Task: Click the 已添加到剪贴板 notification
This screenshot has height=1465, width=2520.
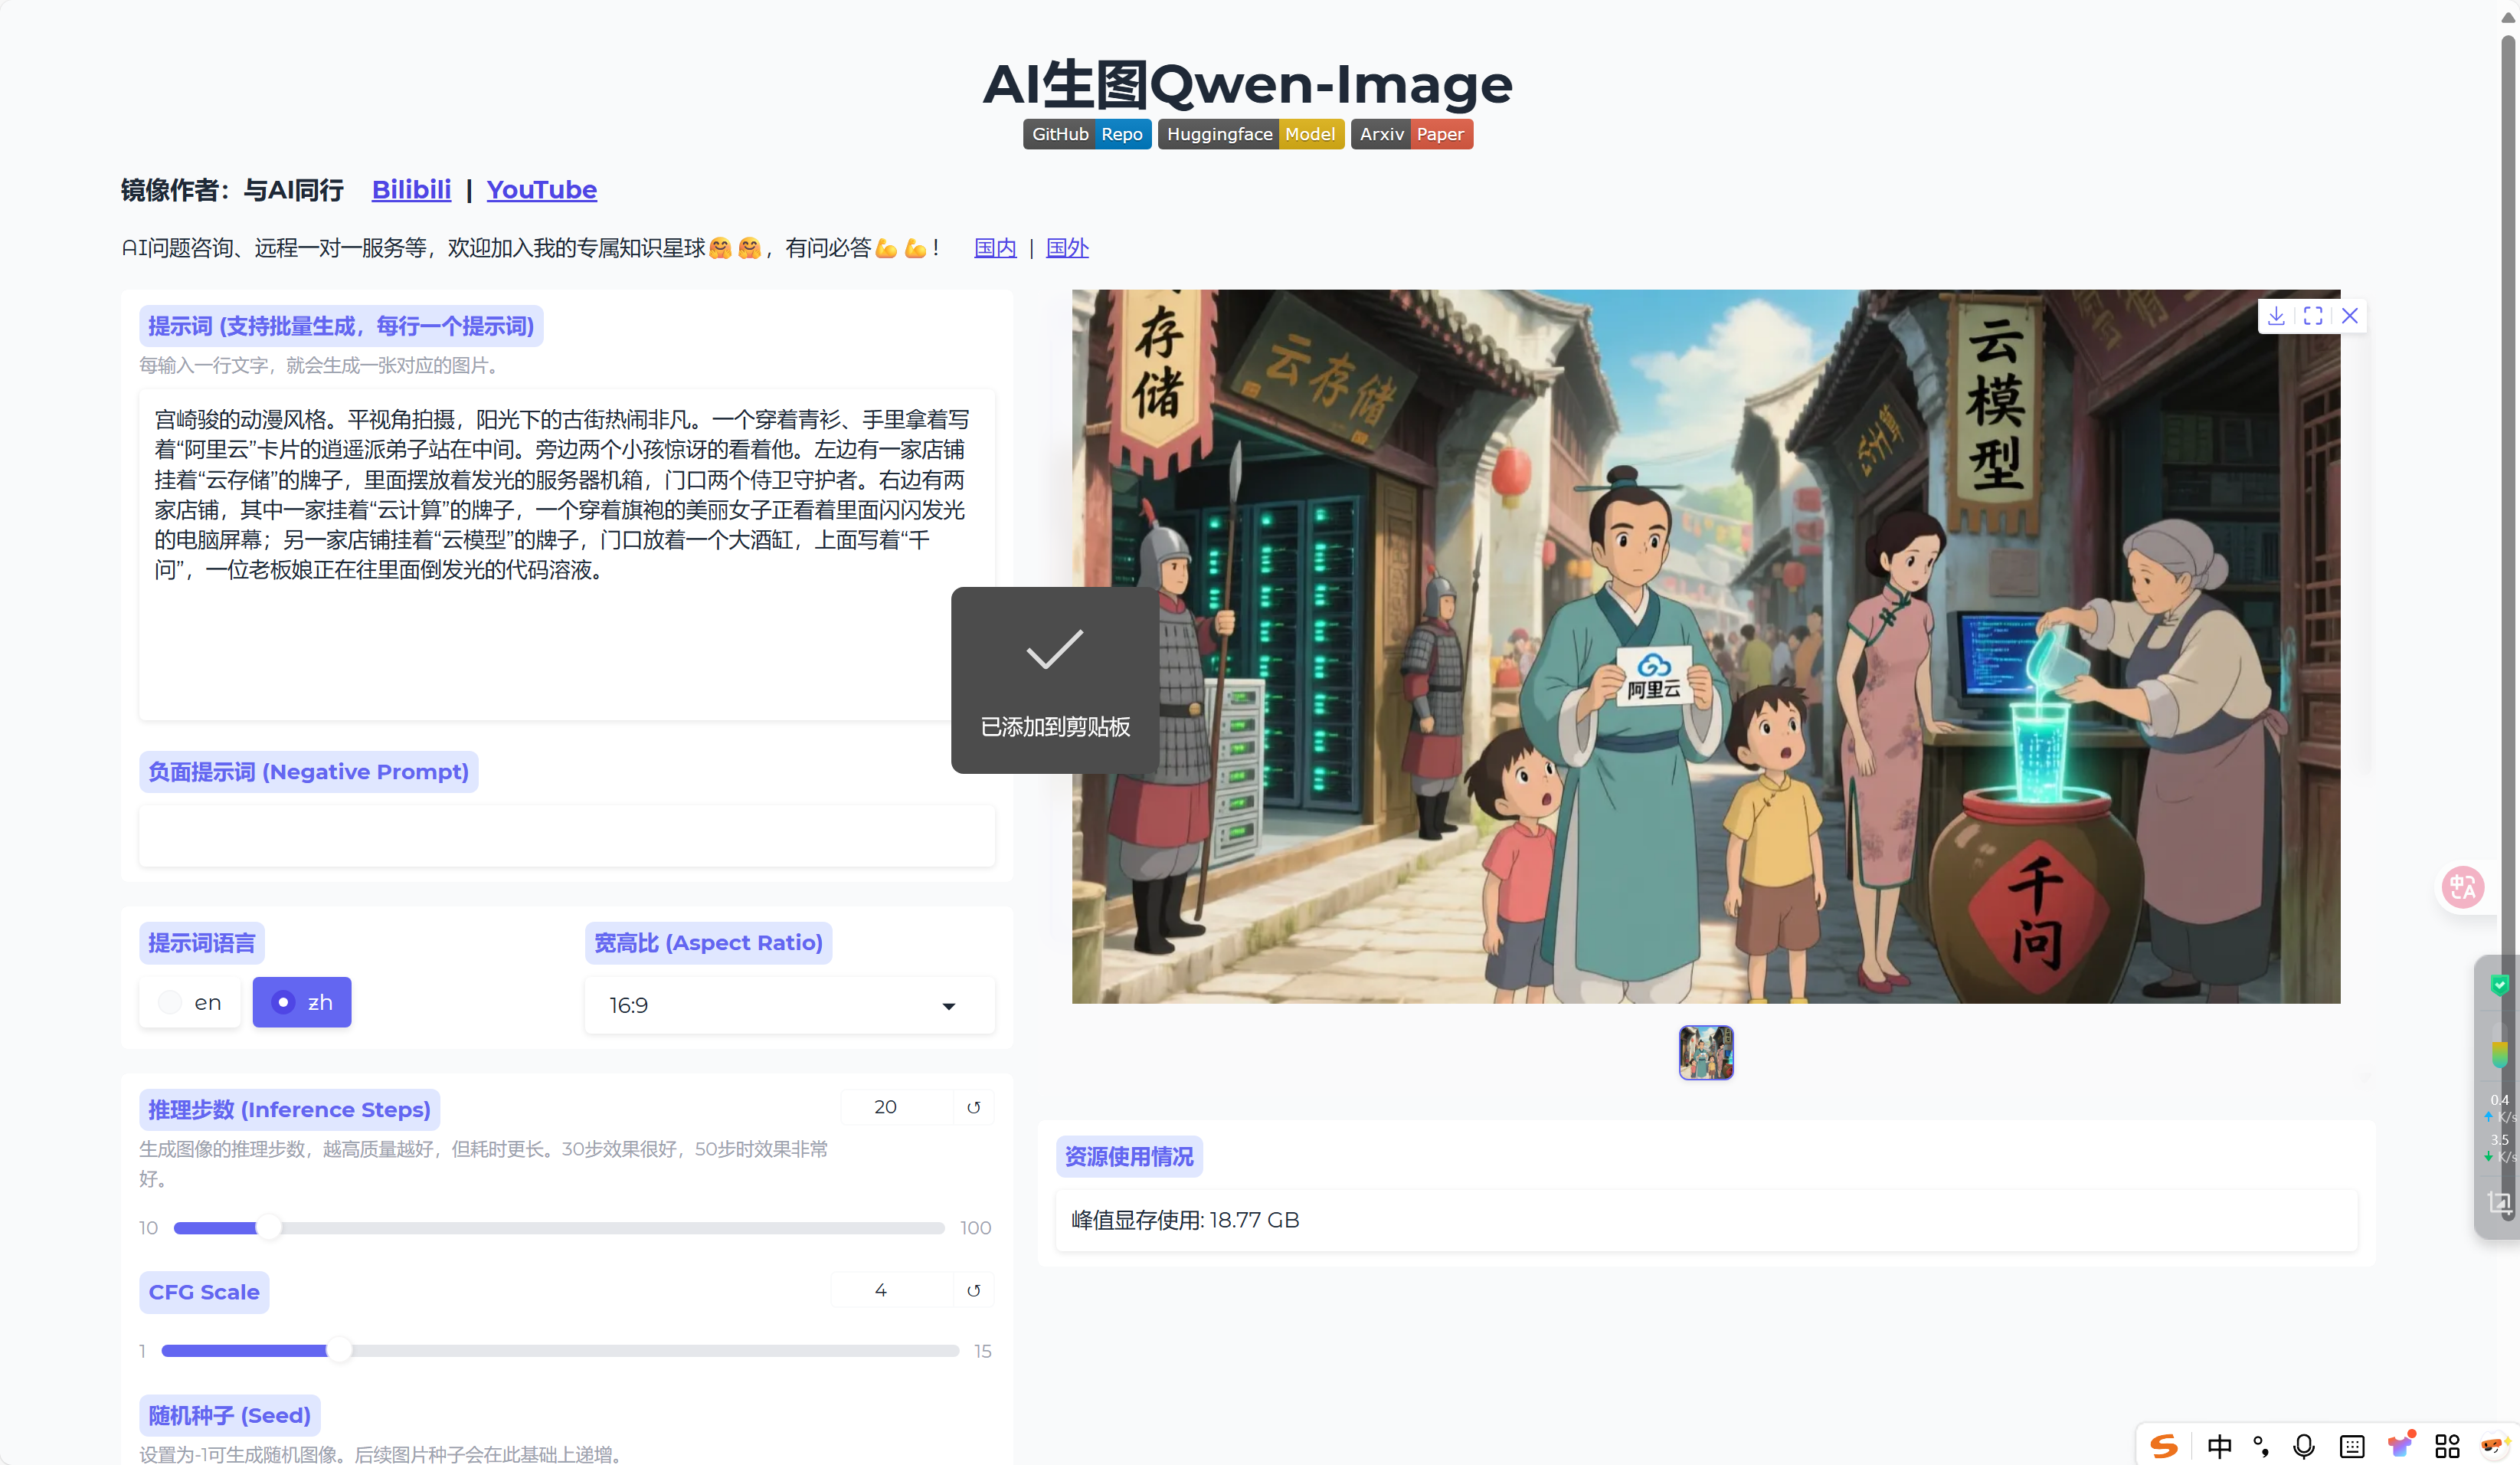Action: pyautogui.click(x=1055, y=680)
